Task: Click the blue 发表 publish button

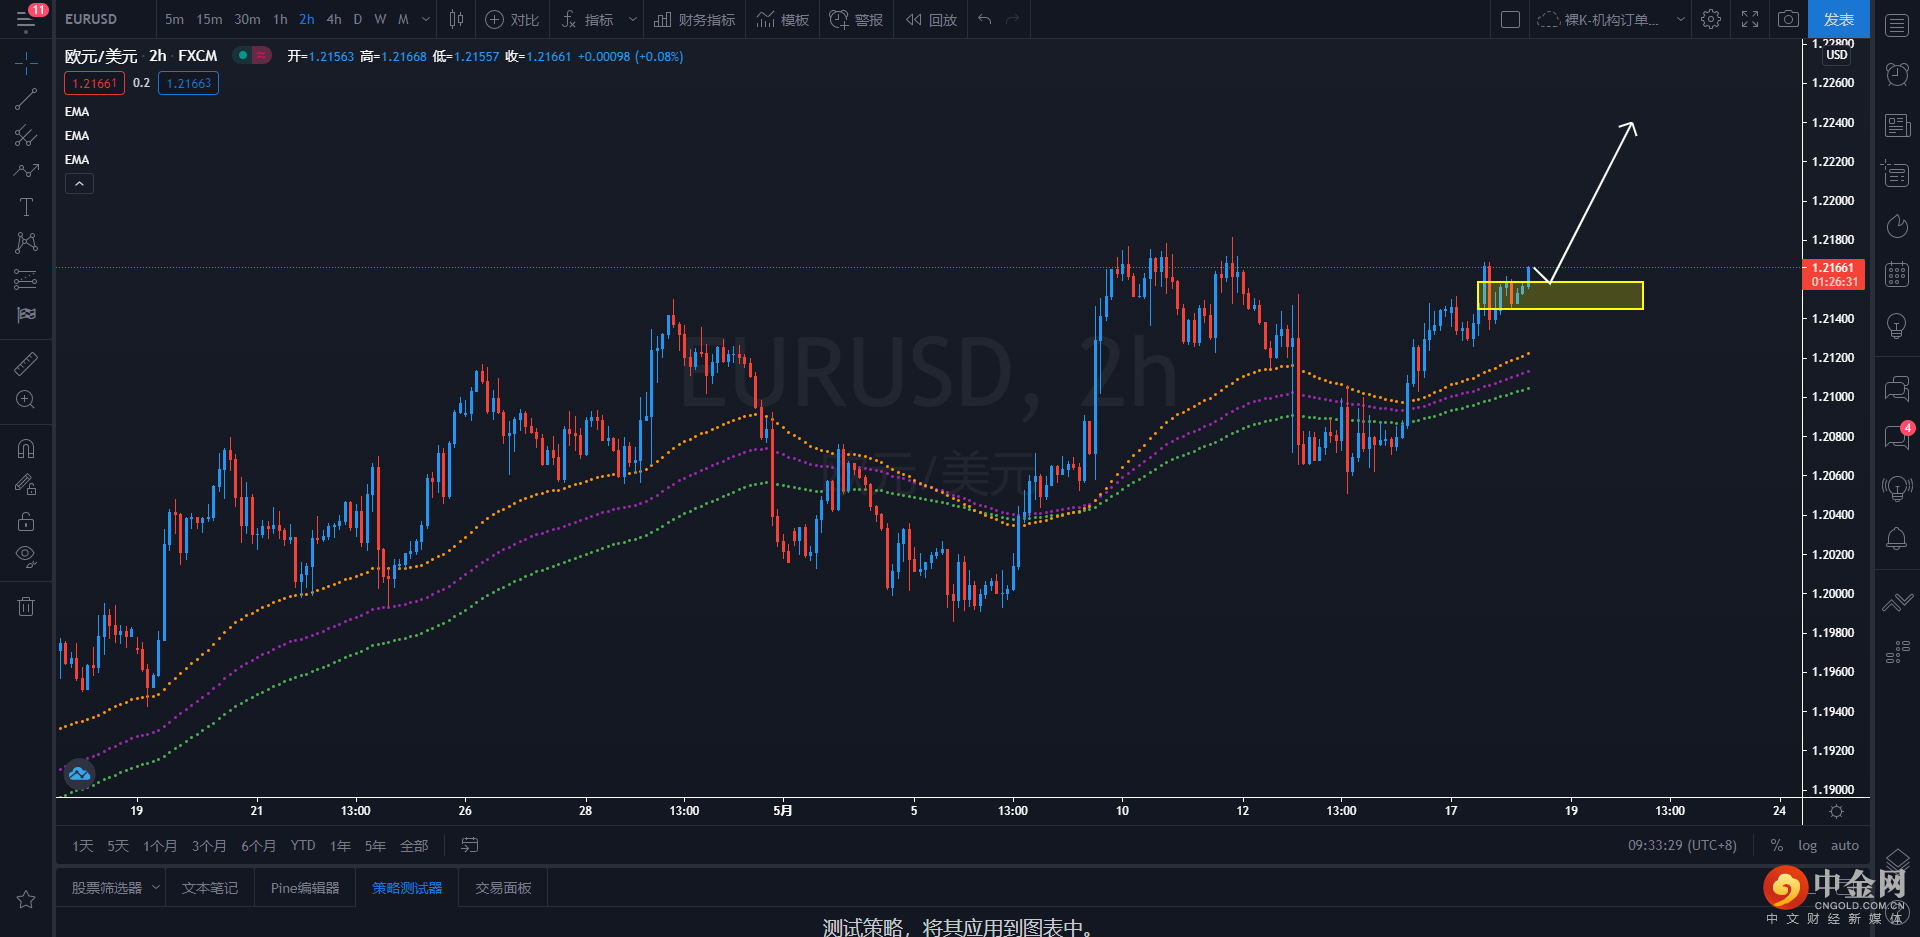Action: (1838, 19)
